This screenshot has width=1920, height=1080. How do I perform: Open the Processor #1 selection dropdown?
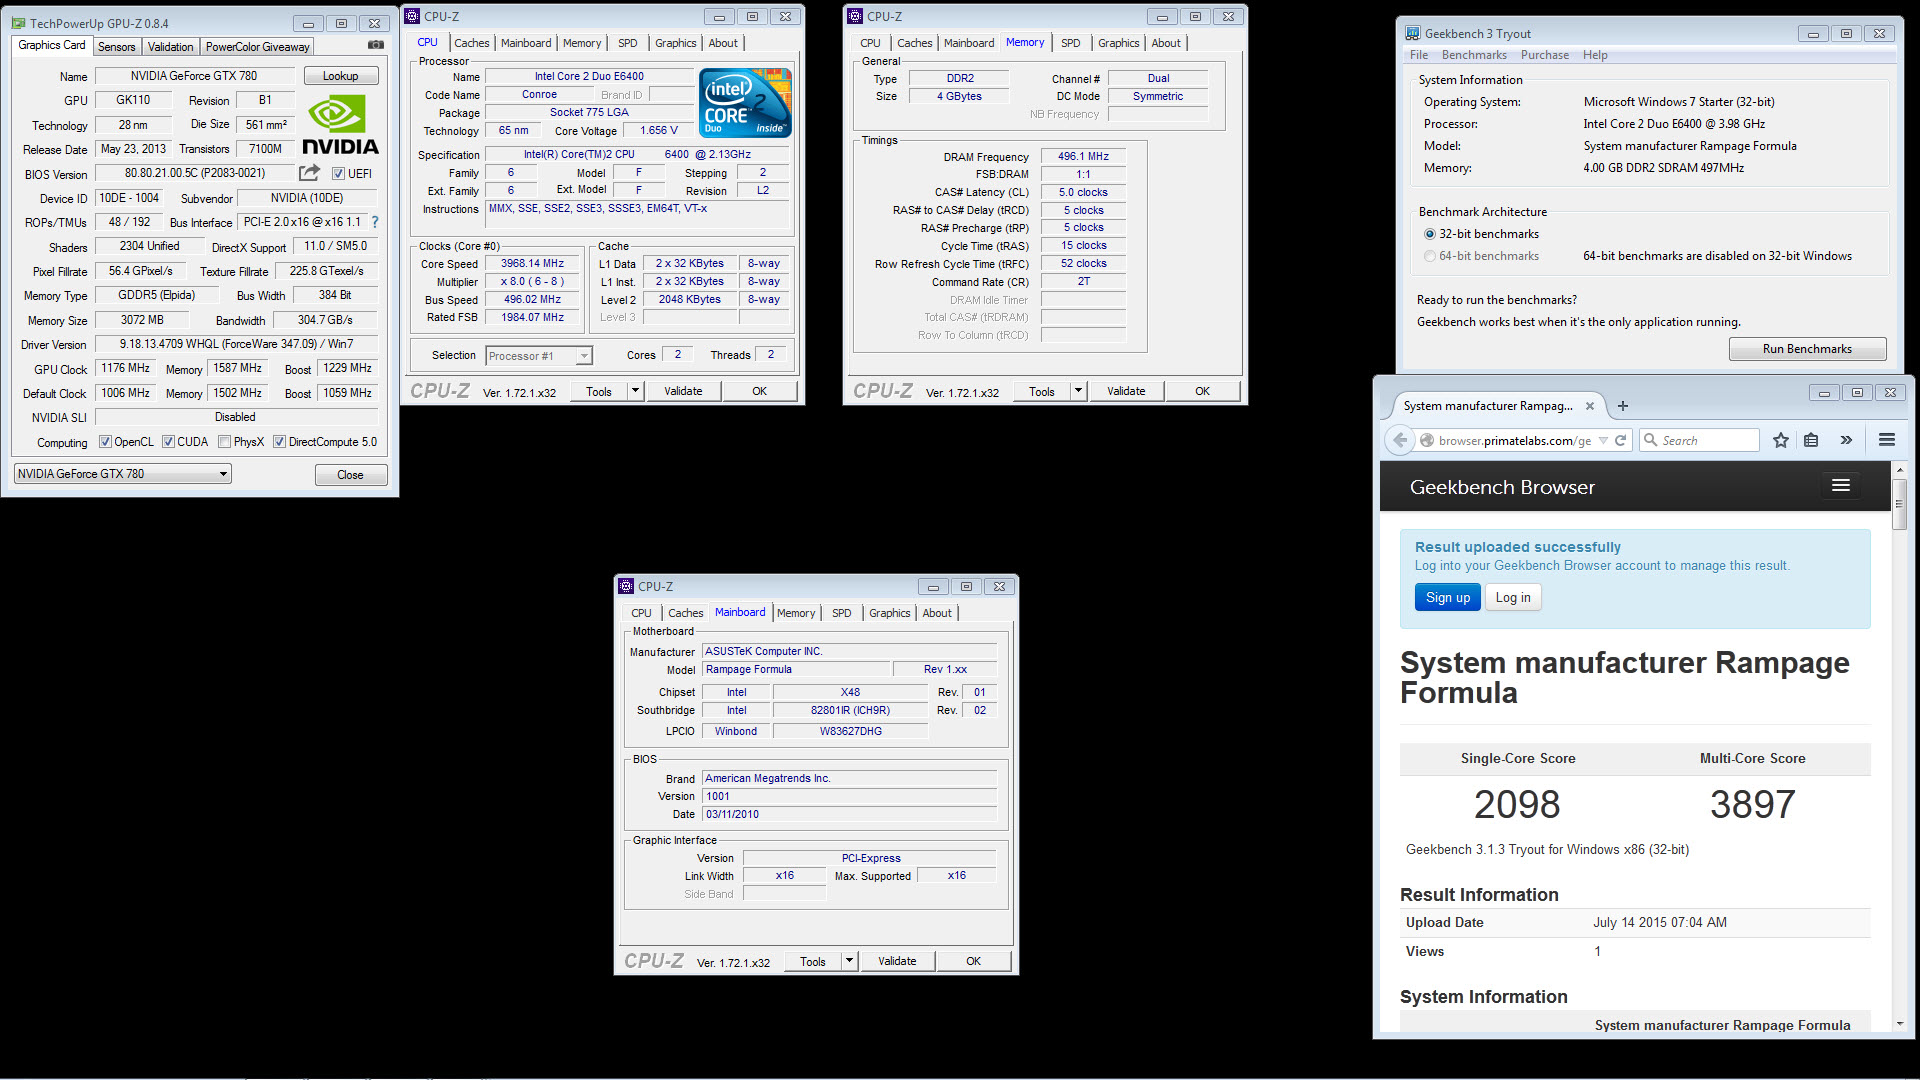coord(539,356)
